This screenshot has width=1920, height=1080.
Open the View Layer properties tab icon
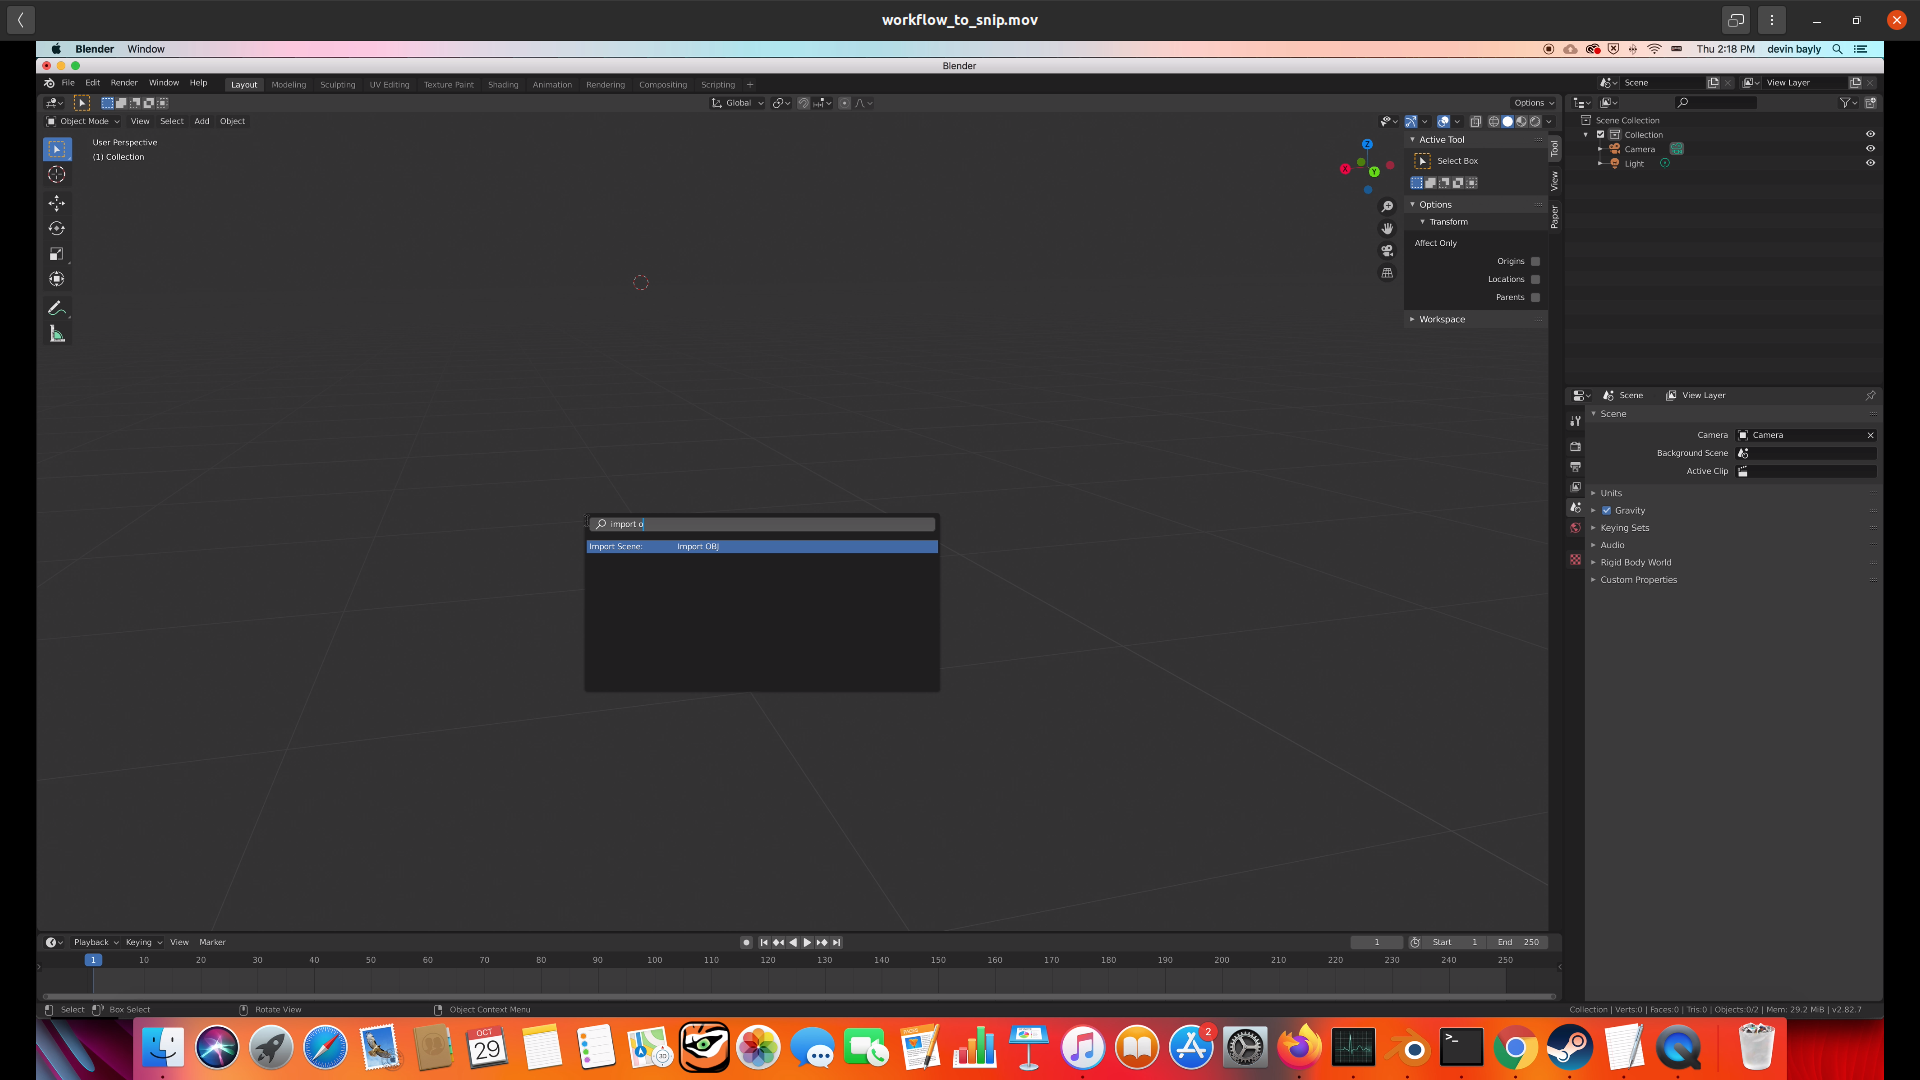point(1575,487)
